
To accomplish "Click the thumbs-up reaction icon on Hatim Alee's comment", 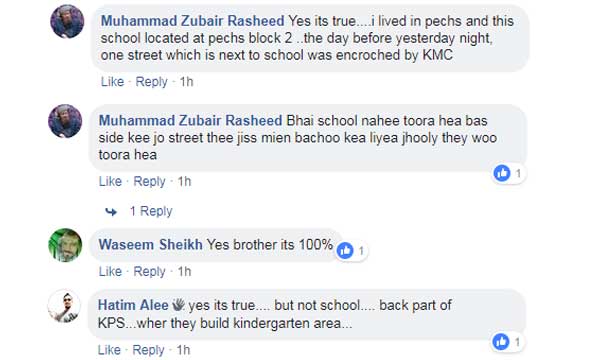I will [501, 342].
